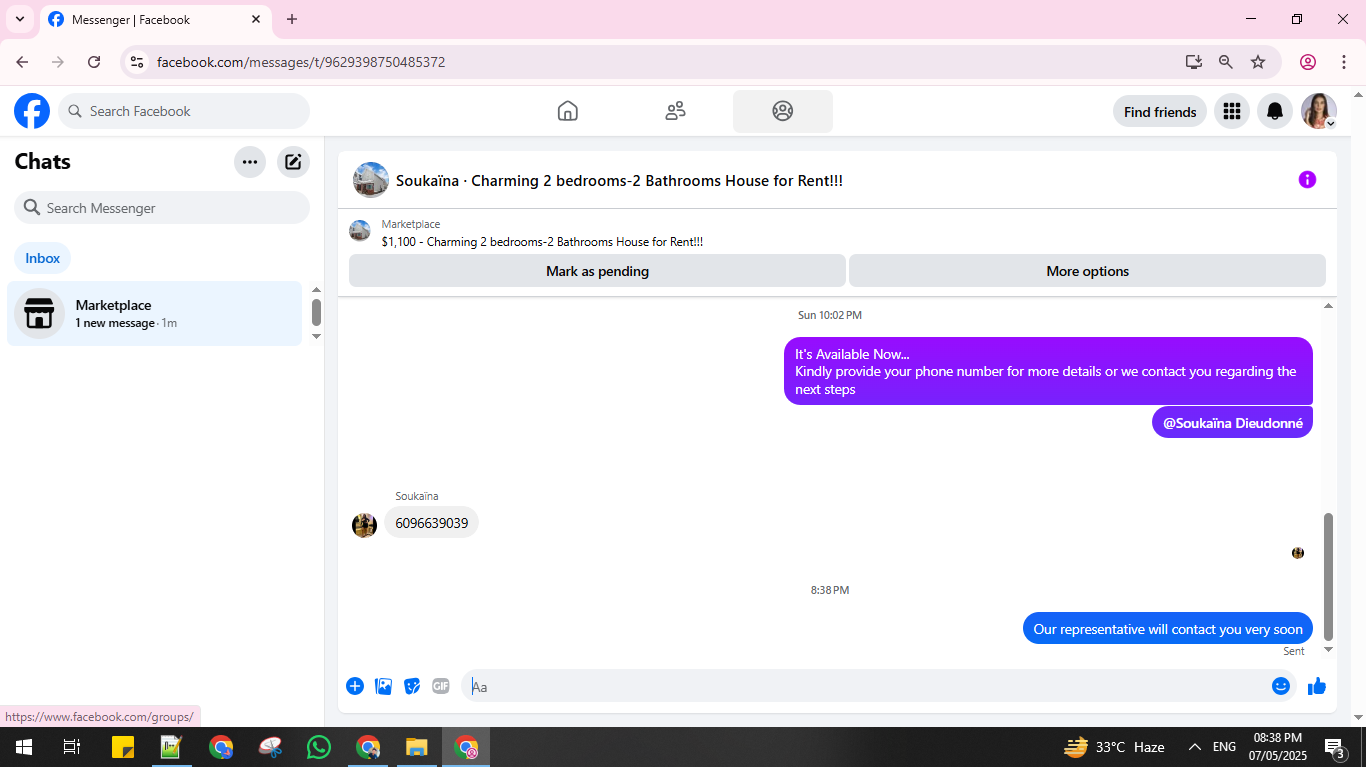
Task: Open the notifications bell icon
Action: (x=1275, y=111)
